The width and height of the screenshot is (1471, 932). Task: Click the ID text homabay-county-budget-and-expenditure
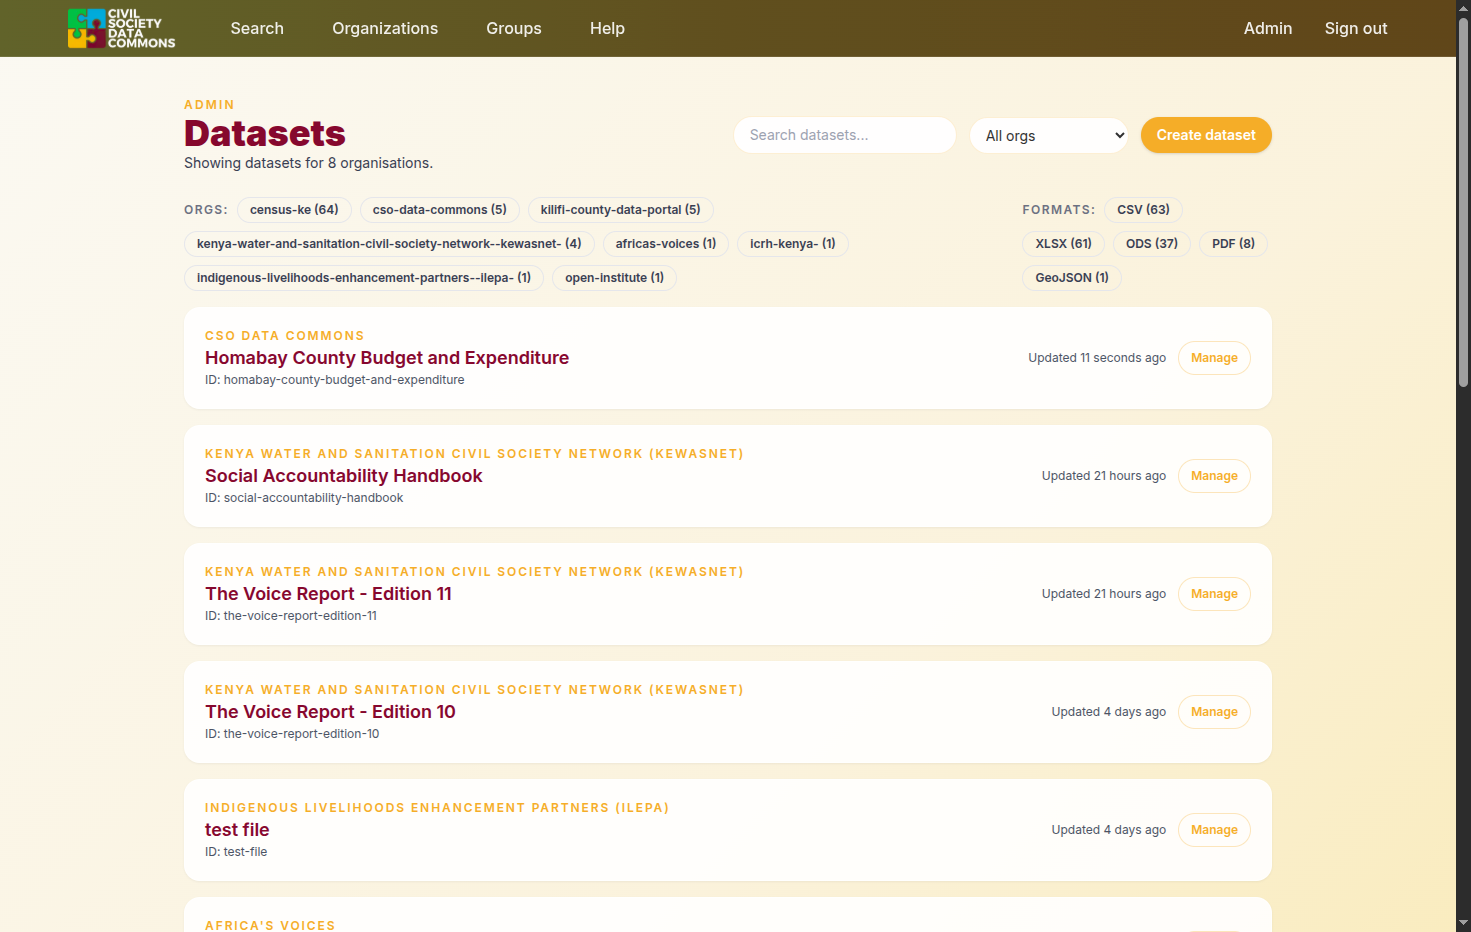(344, 380)
